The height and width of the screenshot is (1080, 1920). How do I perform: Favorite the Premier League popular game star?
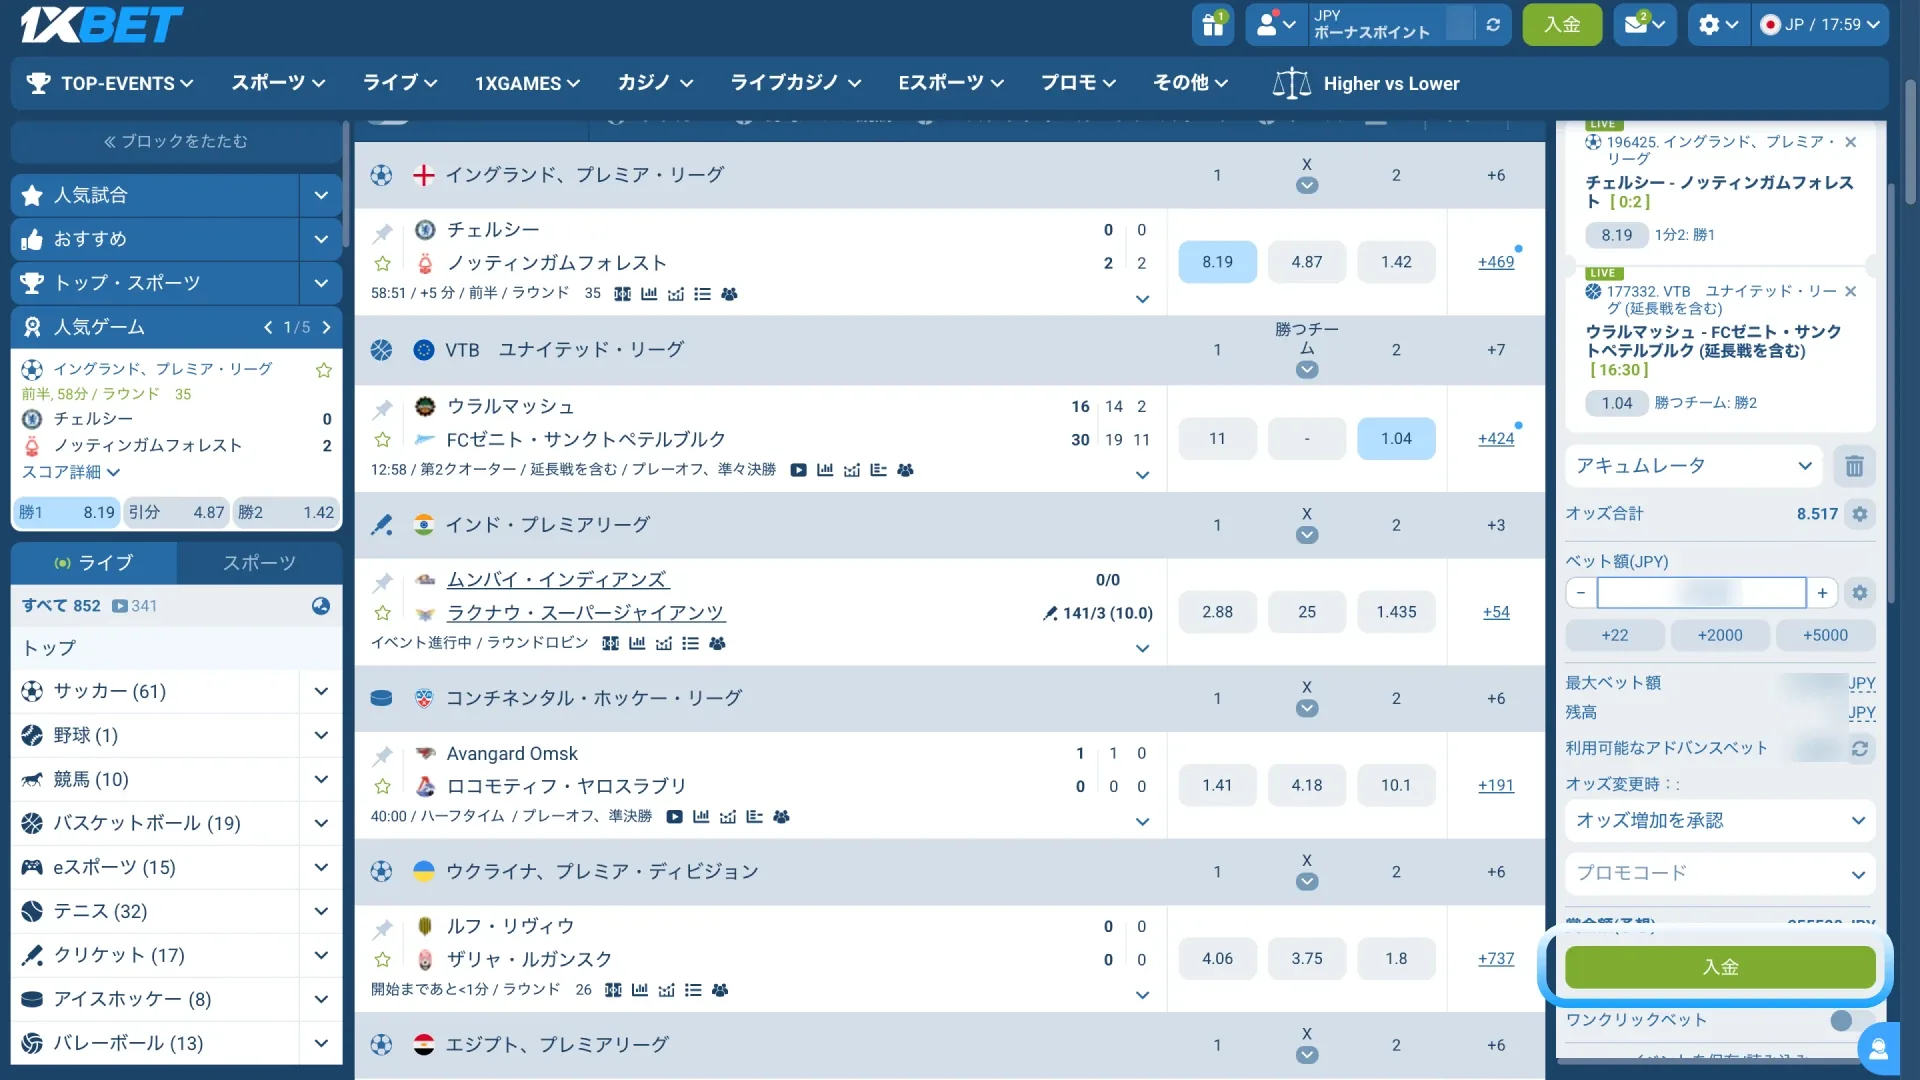coord(323,370)
